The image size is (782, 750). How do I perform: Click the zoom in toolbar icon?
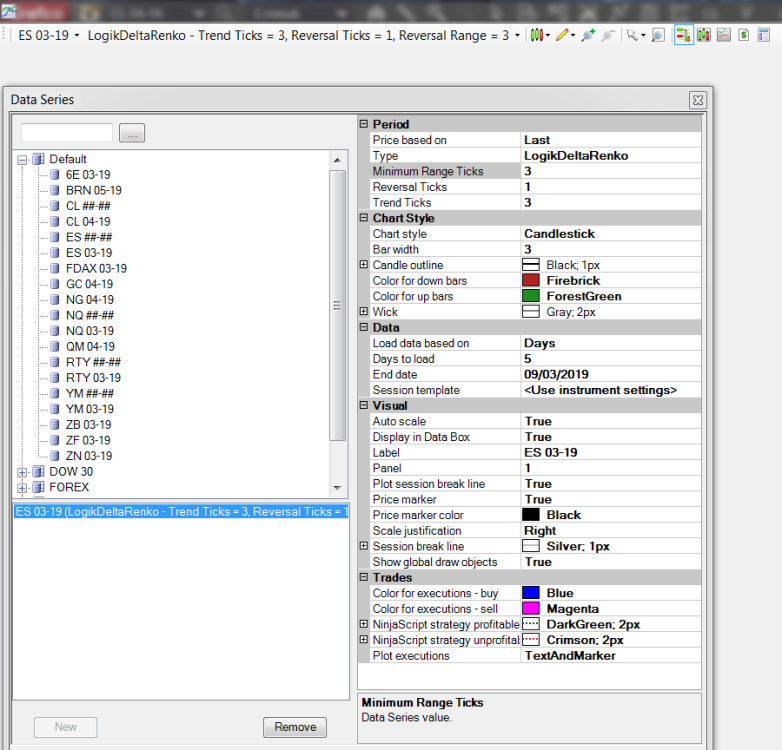(x=587, y=35)
